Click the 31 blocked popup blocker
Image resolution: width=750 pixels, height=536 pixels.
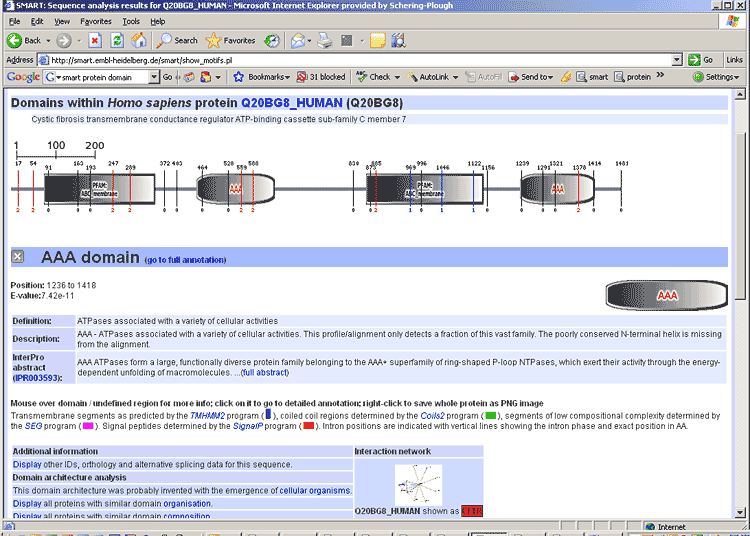click(x=321, y=77)
